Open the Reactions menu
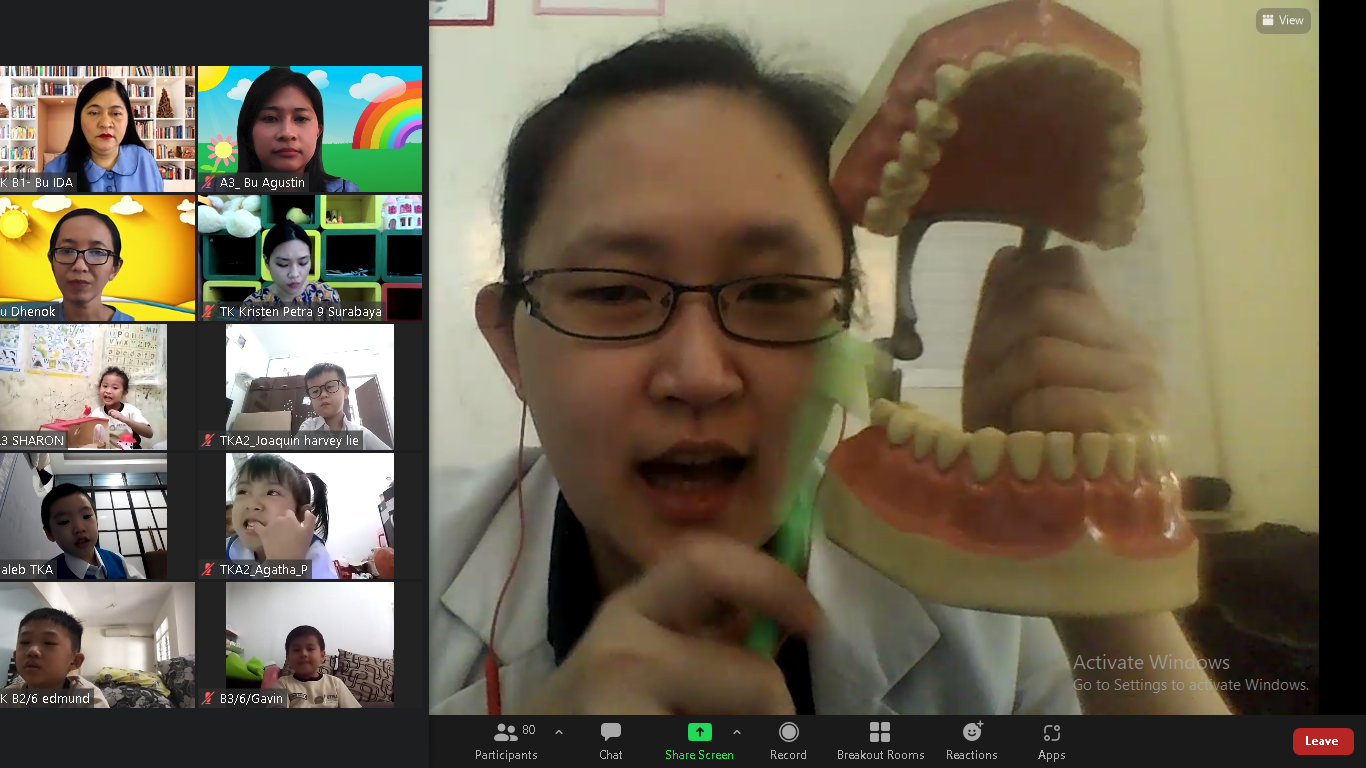The width and height of the screenshot is (1366, 768). tap(972, 741)
